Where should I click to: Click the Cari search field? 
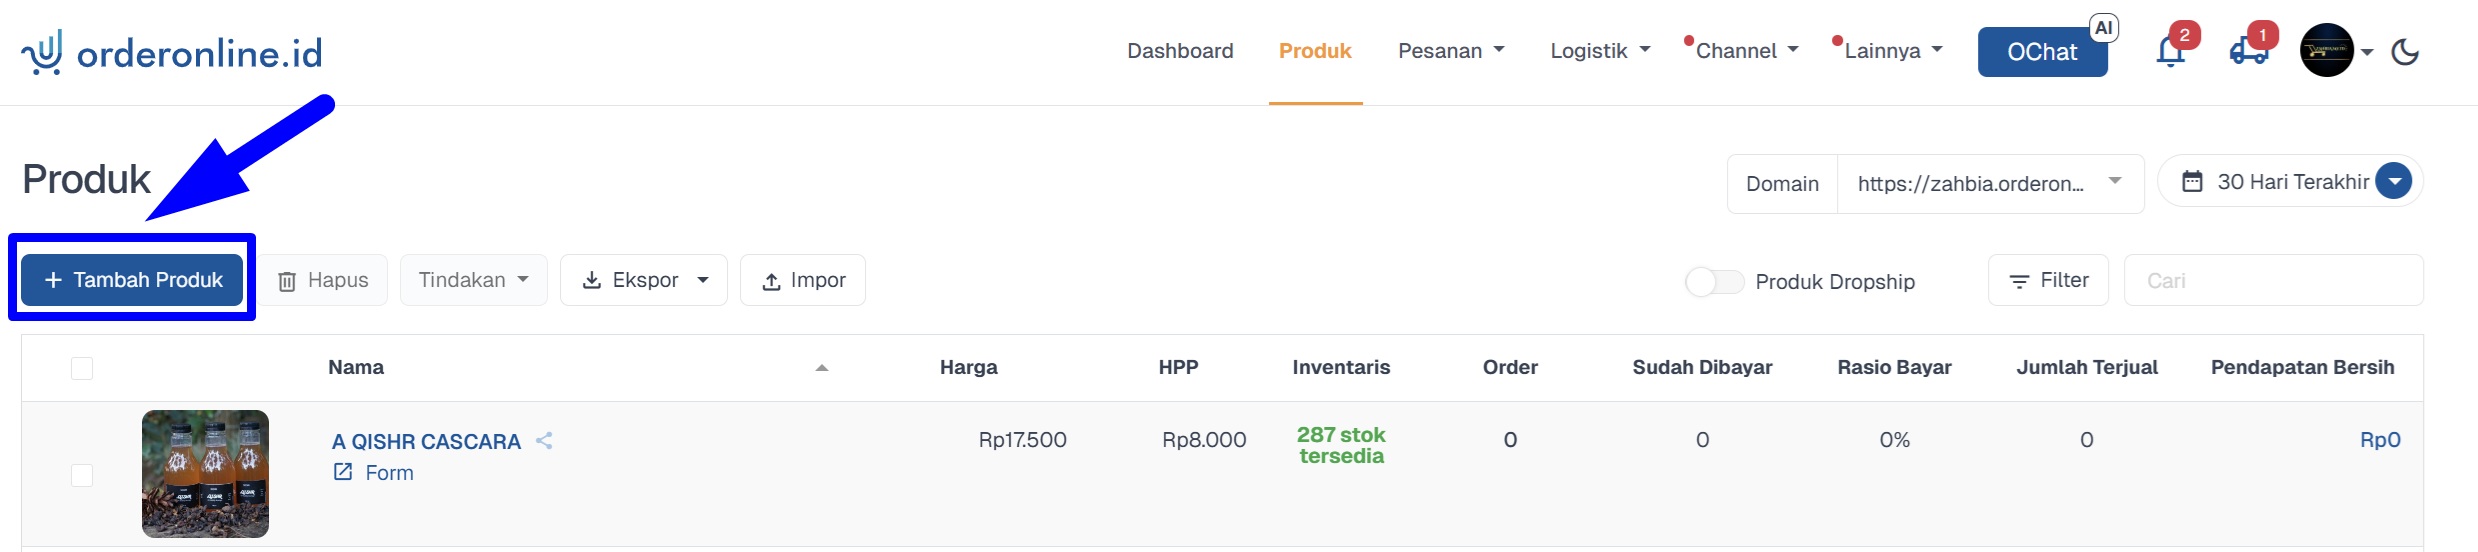(x=2273, y=280)
